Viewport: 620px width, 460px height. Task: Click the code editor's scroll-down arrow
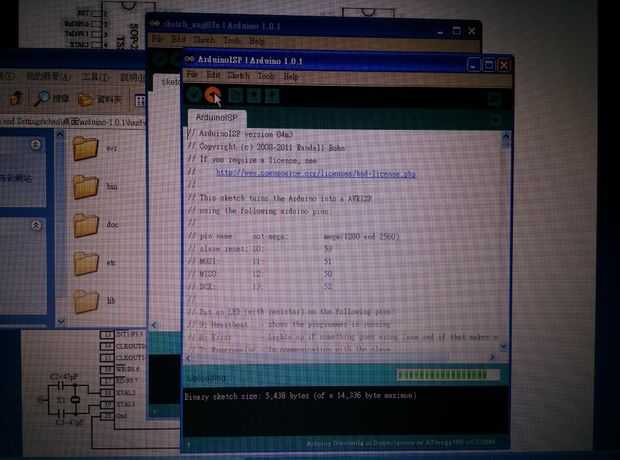click(x=504, y=347)
